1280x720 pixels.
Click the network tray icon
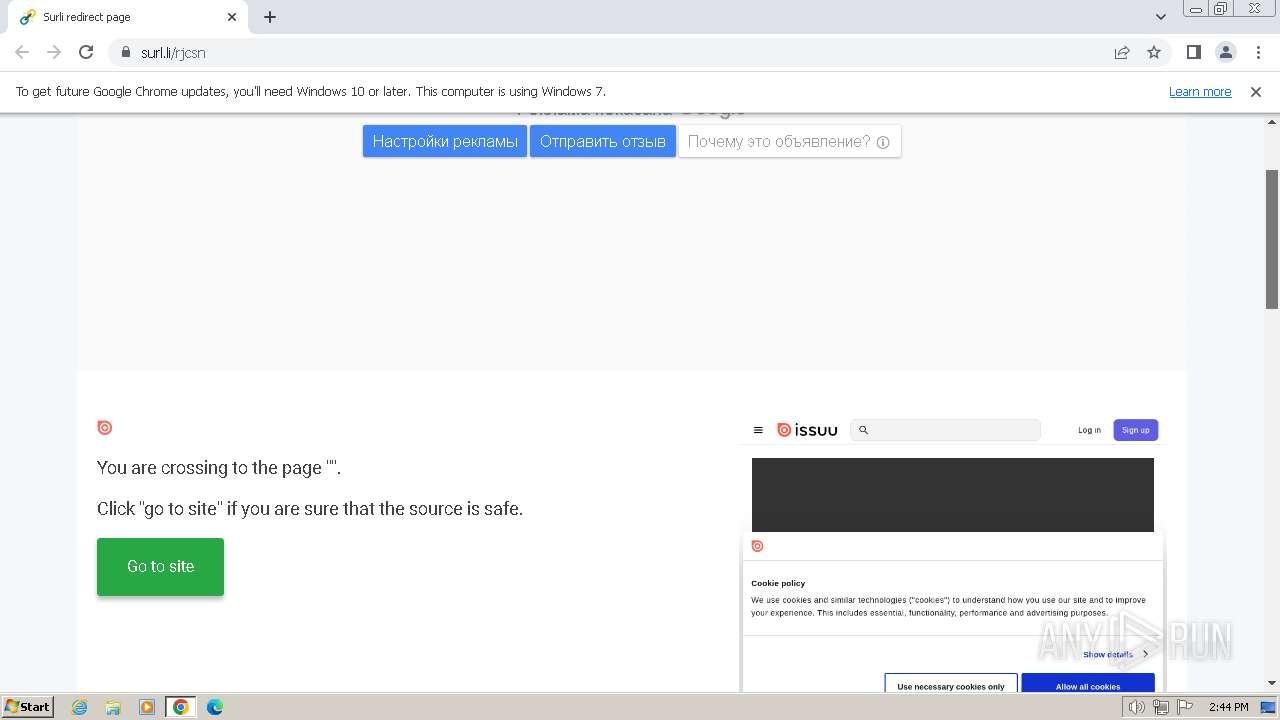pos(1160,707)
